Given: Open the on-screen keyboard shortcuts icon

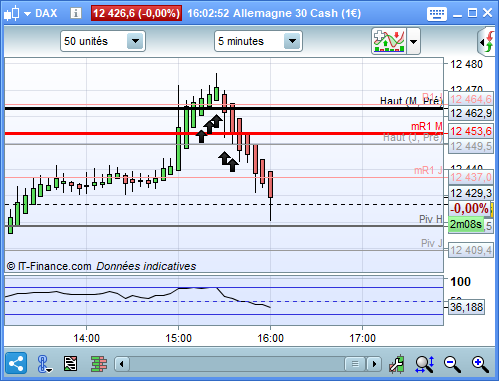Looking at the screenshot, I should pos(437,13).
